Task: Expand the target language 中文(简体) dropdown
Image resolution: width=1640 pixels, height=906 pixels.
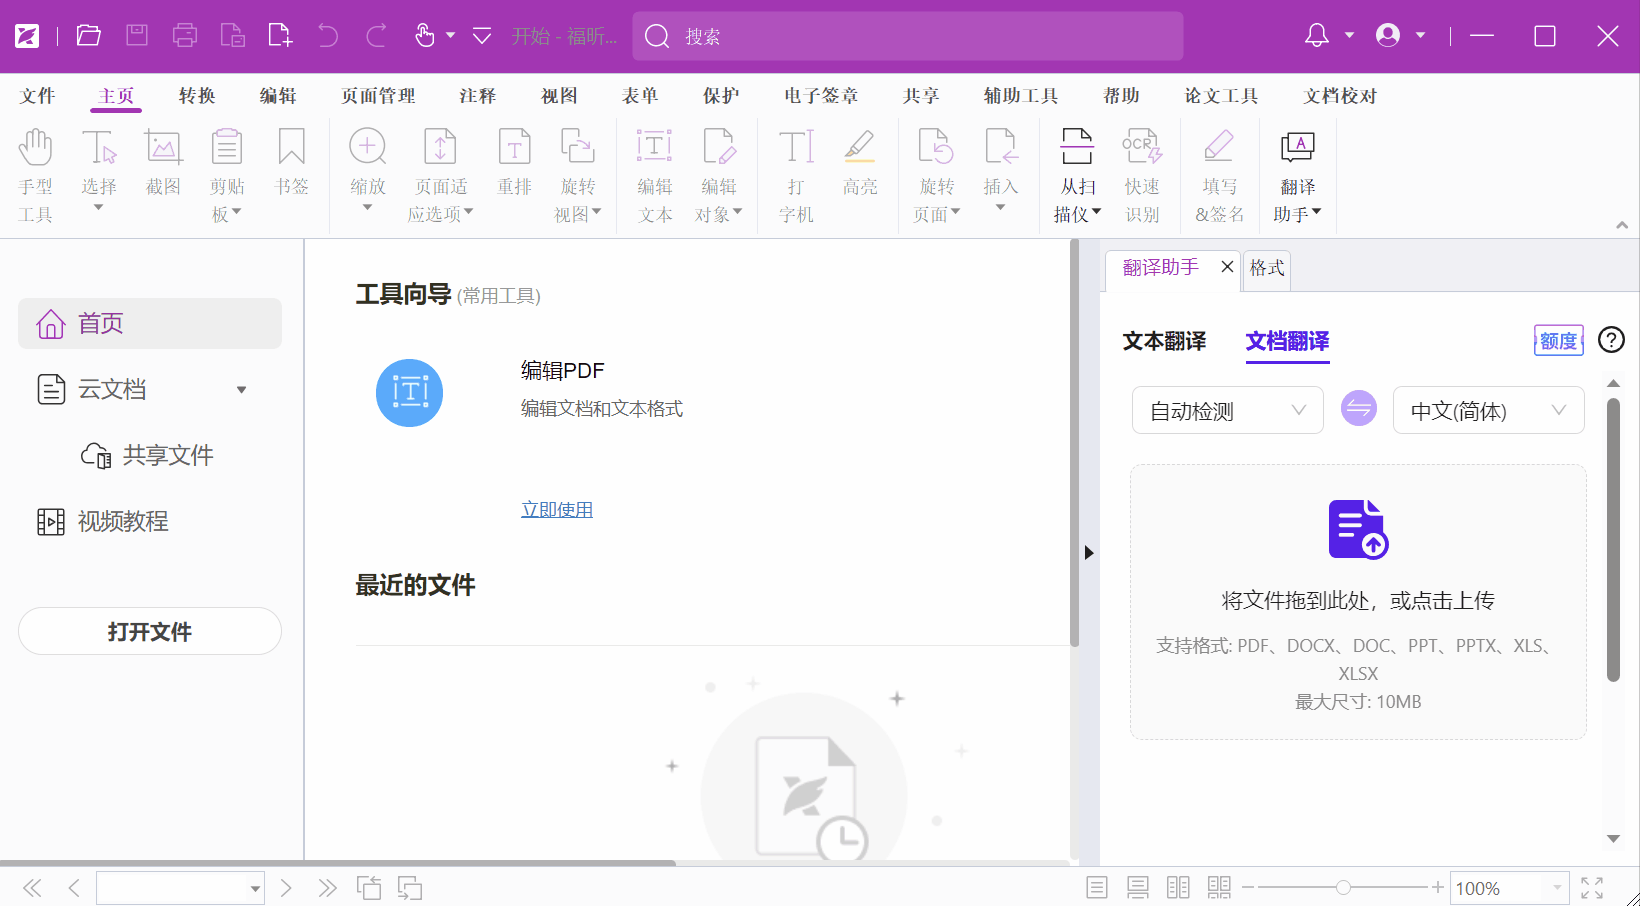Action: pyautogui.click(x=1488, y=410)
